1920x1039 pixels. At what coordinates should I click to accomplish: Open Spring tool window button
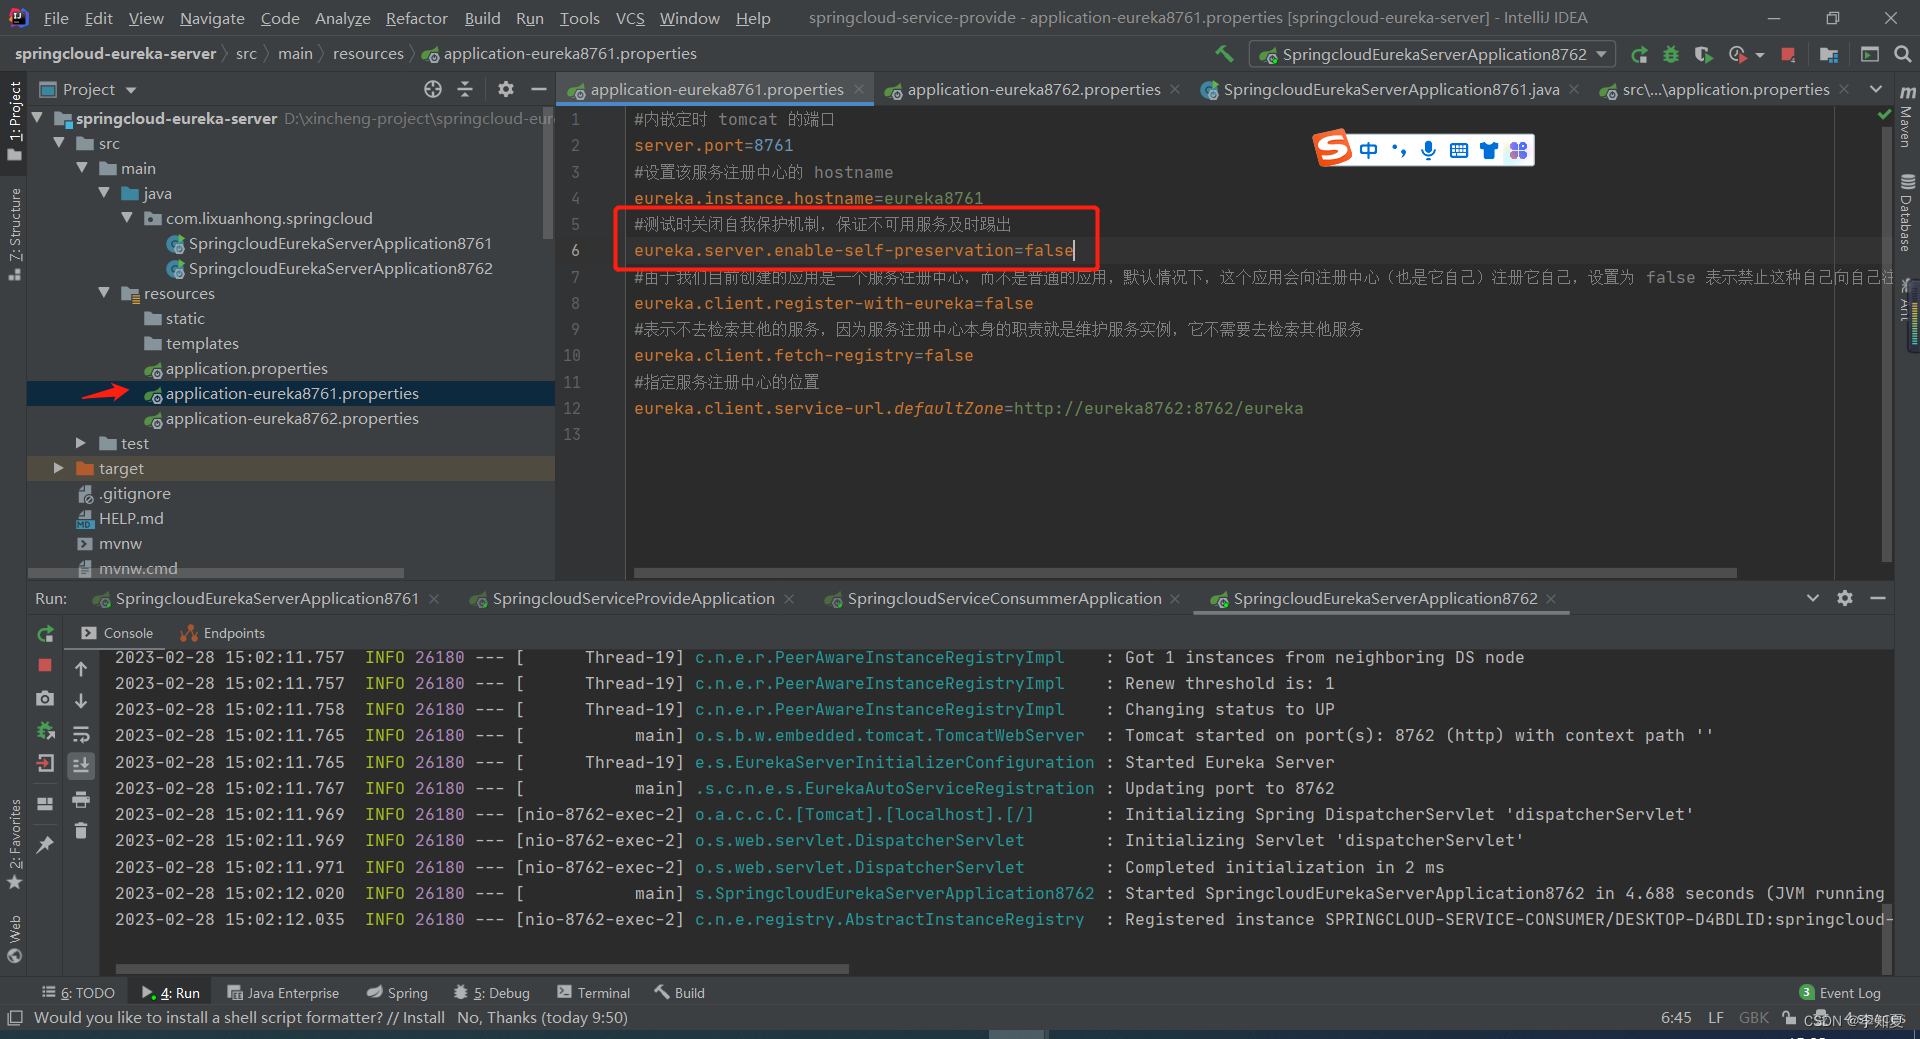397,992
